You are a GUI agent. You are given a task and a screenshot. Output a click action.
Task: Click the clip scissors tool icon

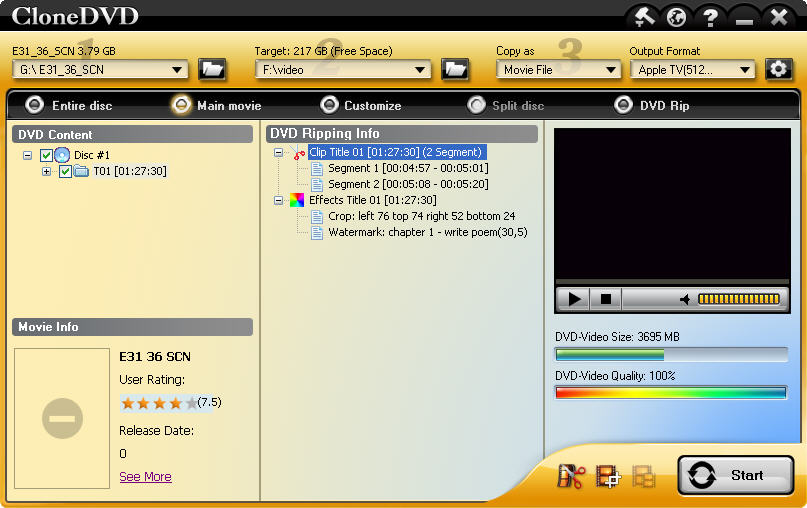coord(571,476)
